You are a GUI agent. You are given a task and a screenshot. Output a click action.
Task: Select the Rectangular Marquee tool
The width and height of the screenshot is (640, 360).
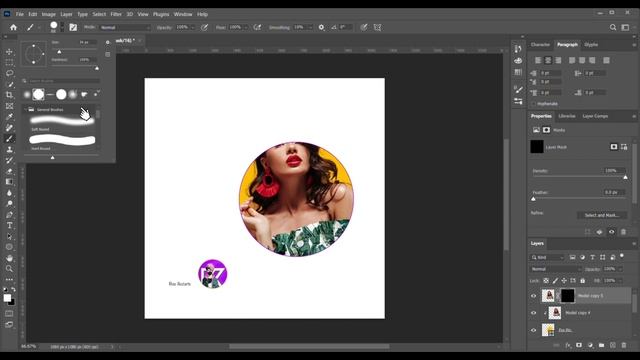tap(9, 62)
